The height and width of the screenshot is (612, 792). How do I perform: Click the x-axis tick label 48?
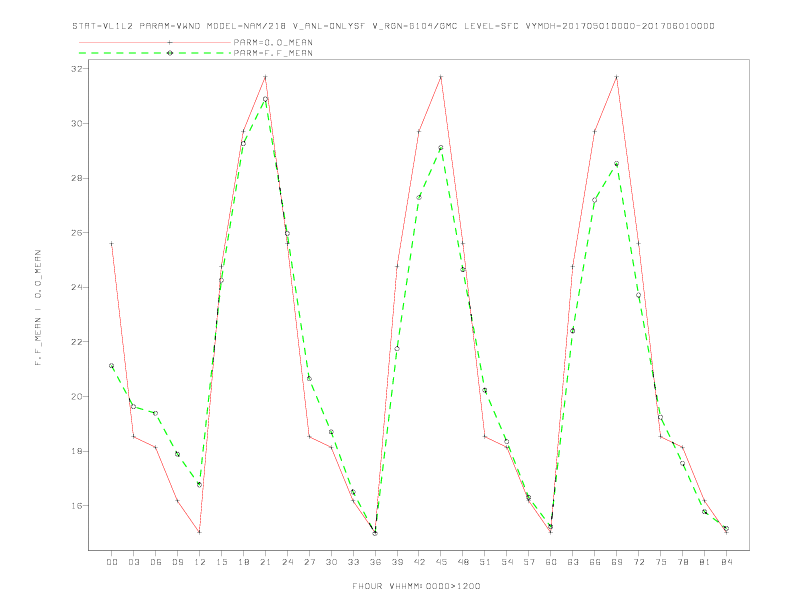coord(463,562)
